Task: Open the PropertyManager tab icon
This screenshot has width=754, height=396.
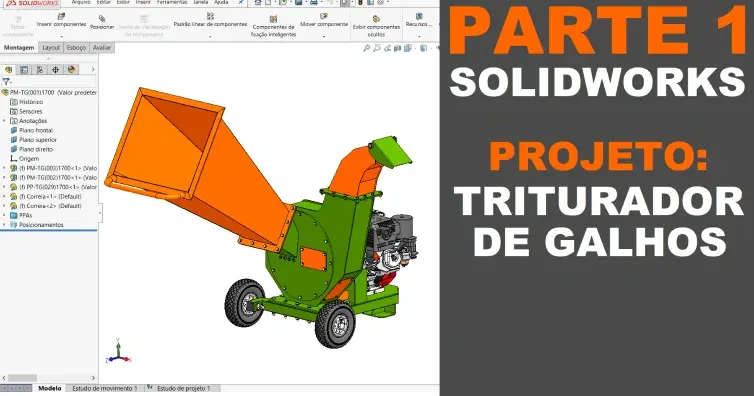Action: click(x=24, y=70)
